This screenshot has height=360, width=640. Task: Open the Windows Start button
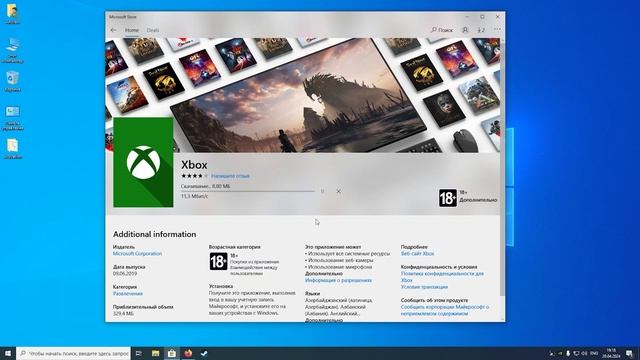pos(8,353)
